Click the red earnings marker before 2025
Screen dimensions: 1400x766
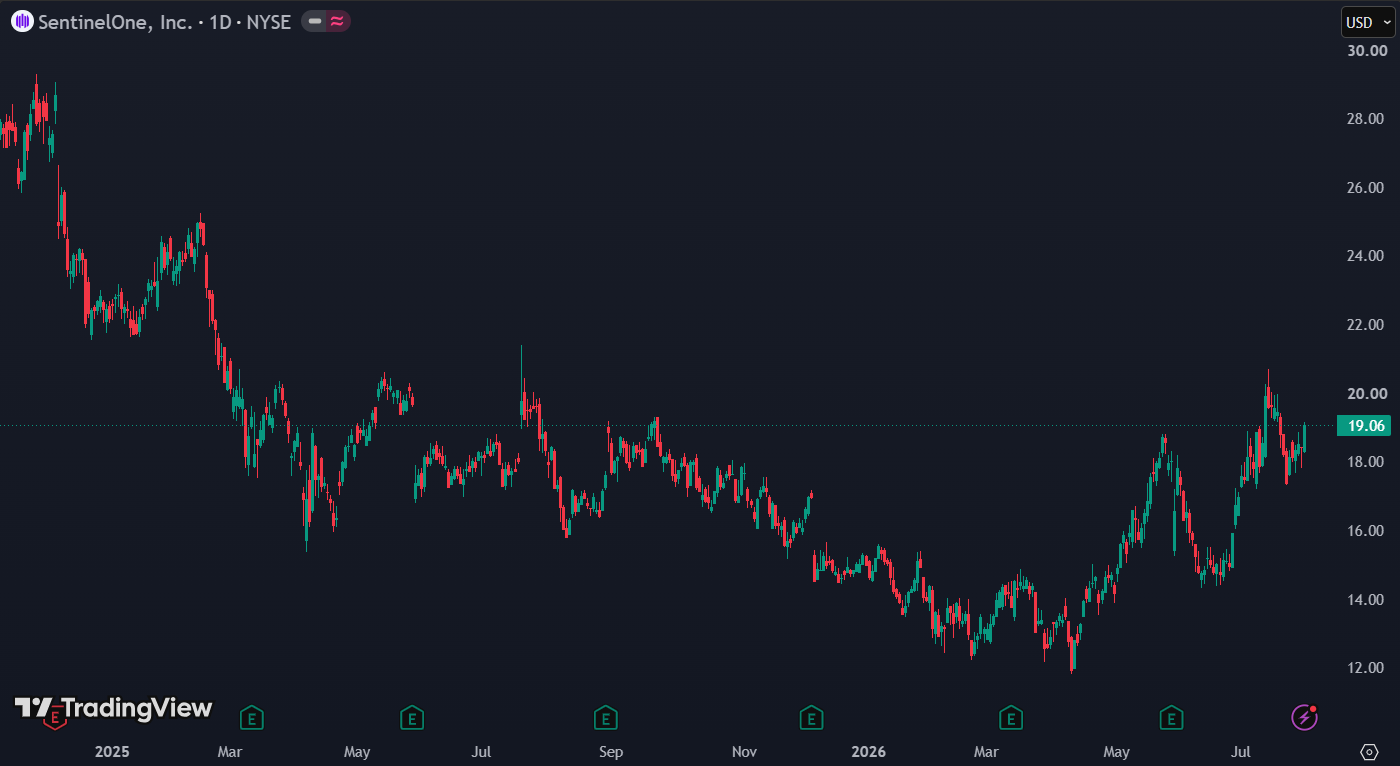tap(56, 716)
